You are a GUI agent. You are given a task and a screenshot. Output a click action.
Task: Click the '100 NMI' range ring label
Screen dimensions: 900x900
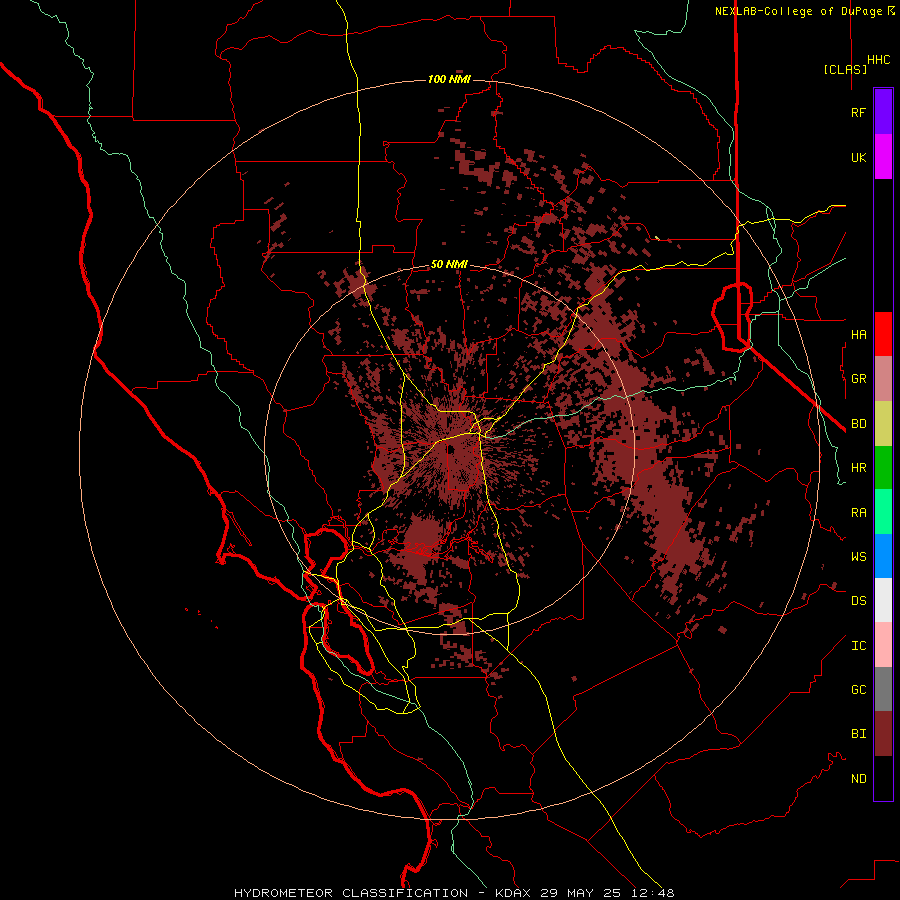click(449, 79)
